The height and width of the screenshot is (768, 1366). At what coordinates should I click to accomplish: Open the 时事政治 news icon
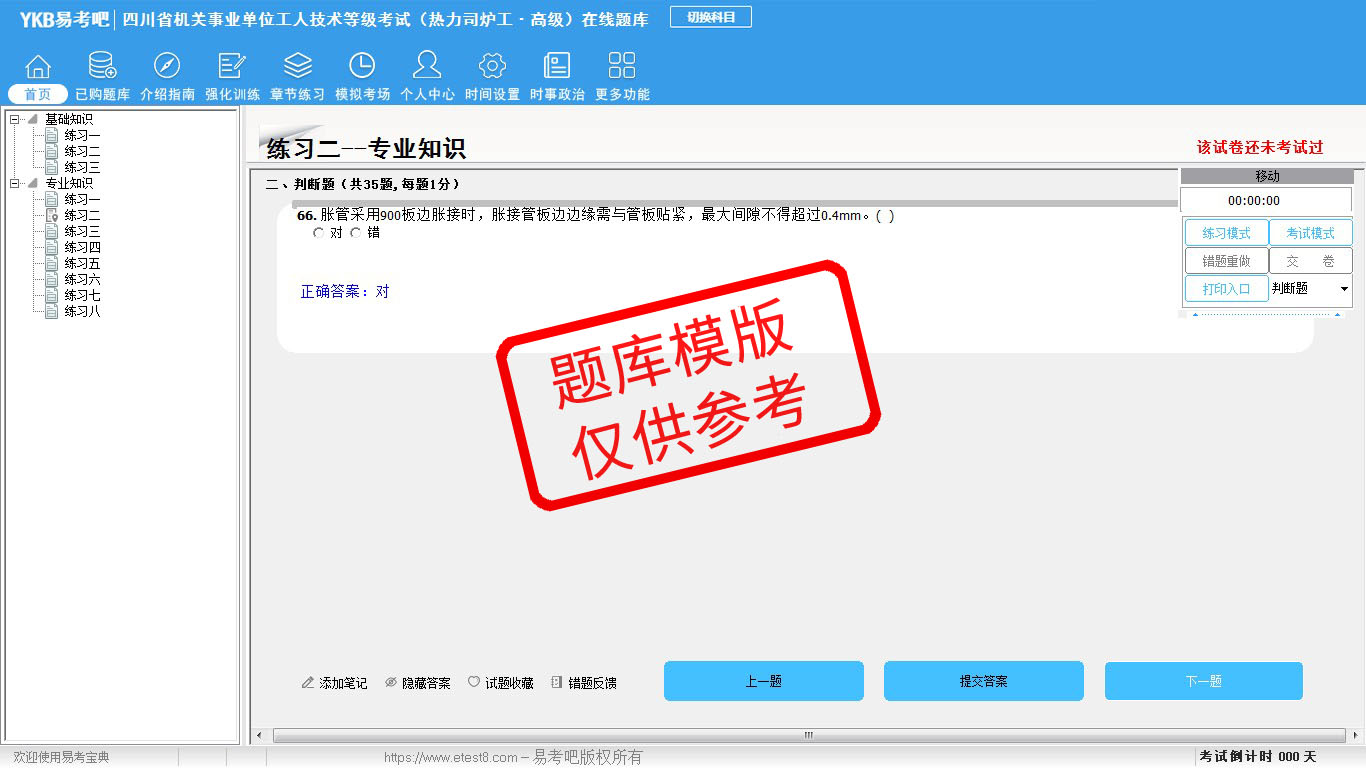point(557,66)
